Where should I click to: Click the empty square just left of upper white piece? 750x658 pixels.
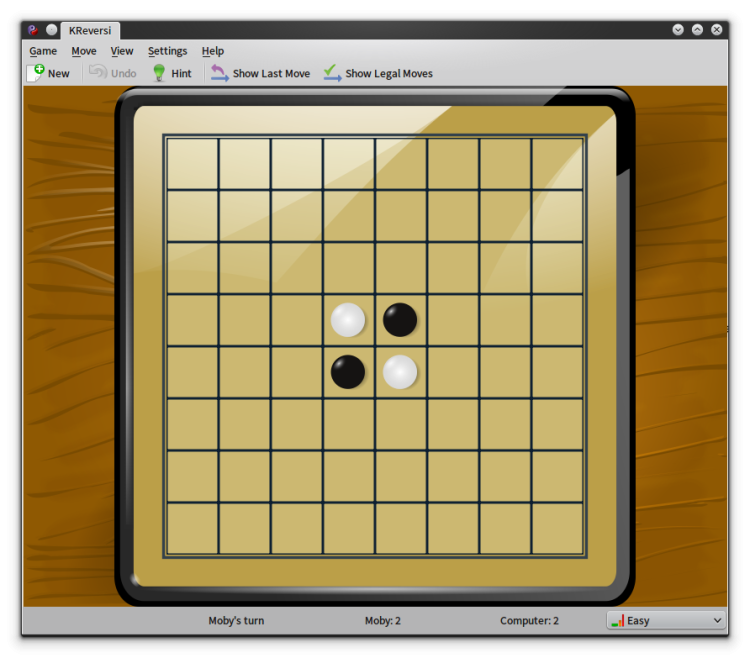(x=296, y=319)
